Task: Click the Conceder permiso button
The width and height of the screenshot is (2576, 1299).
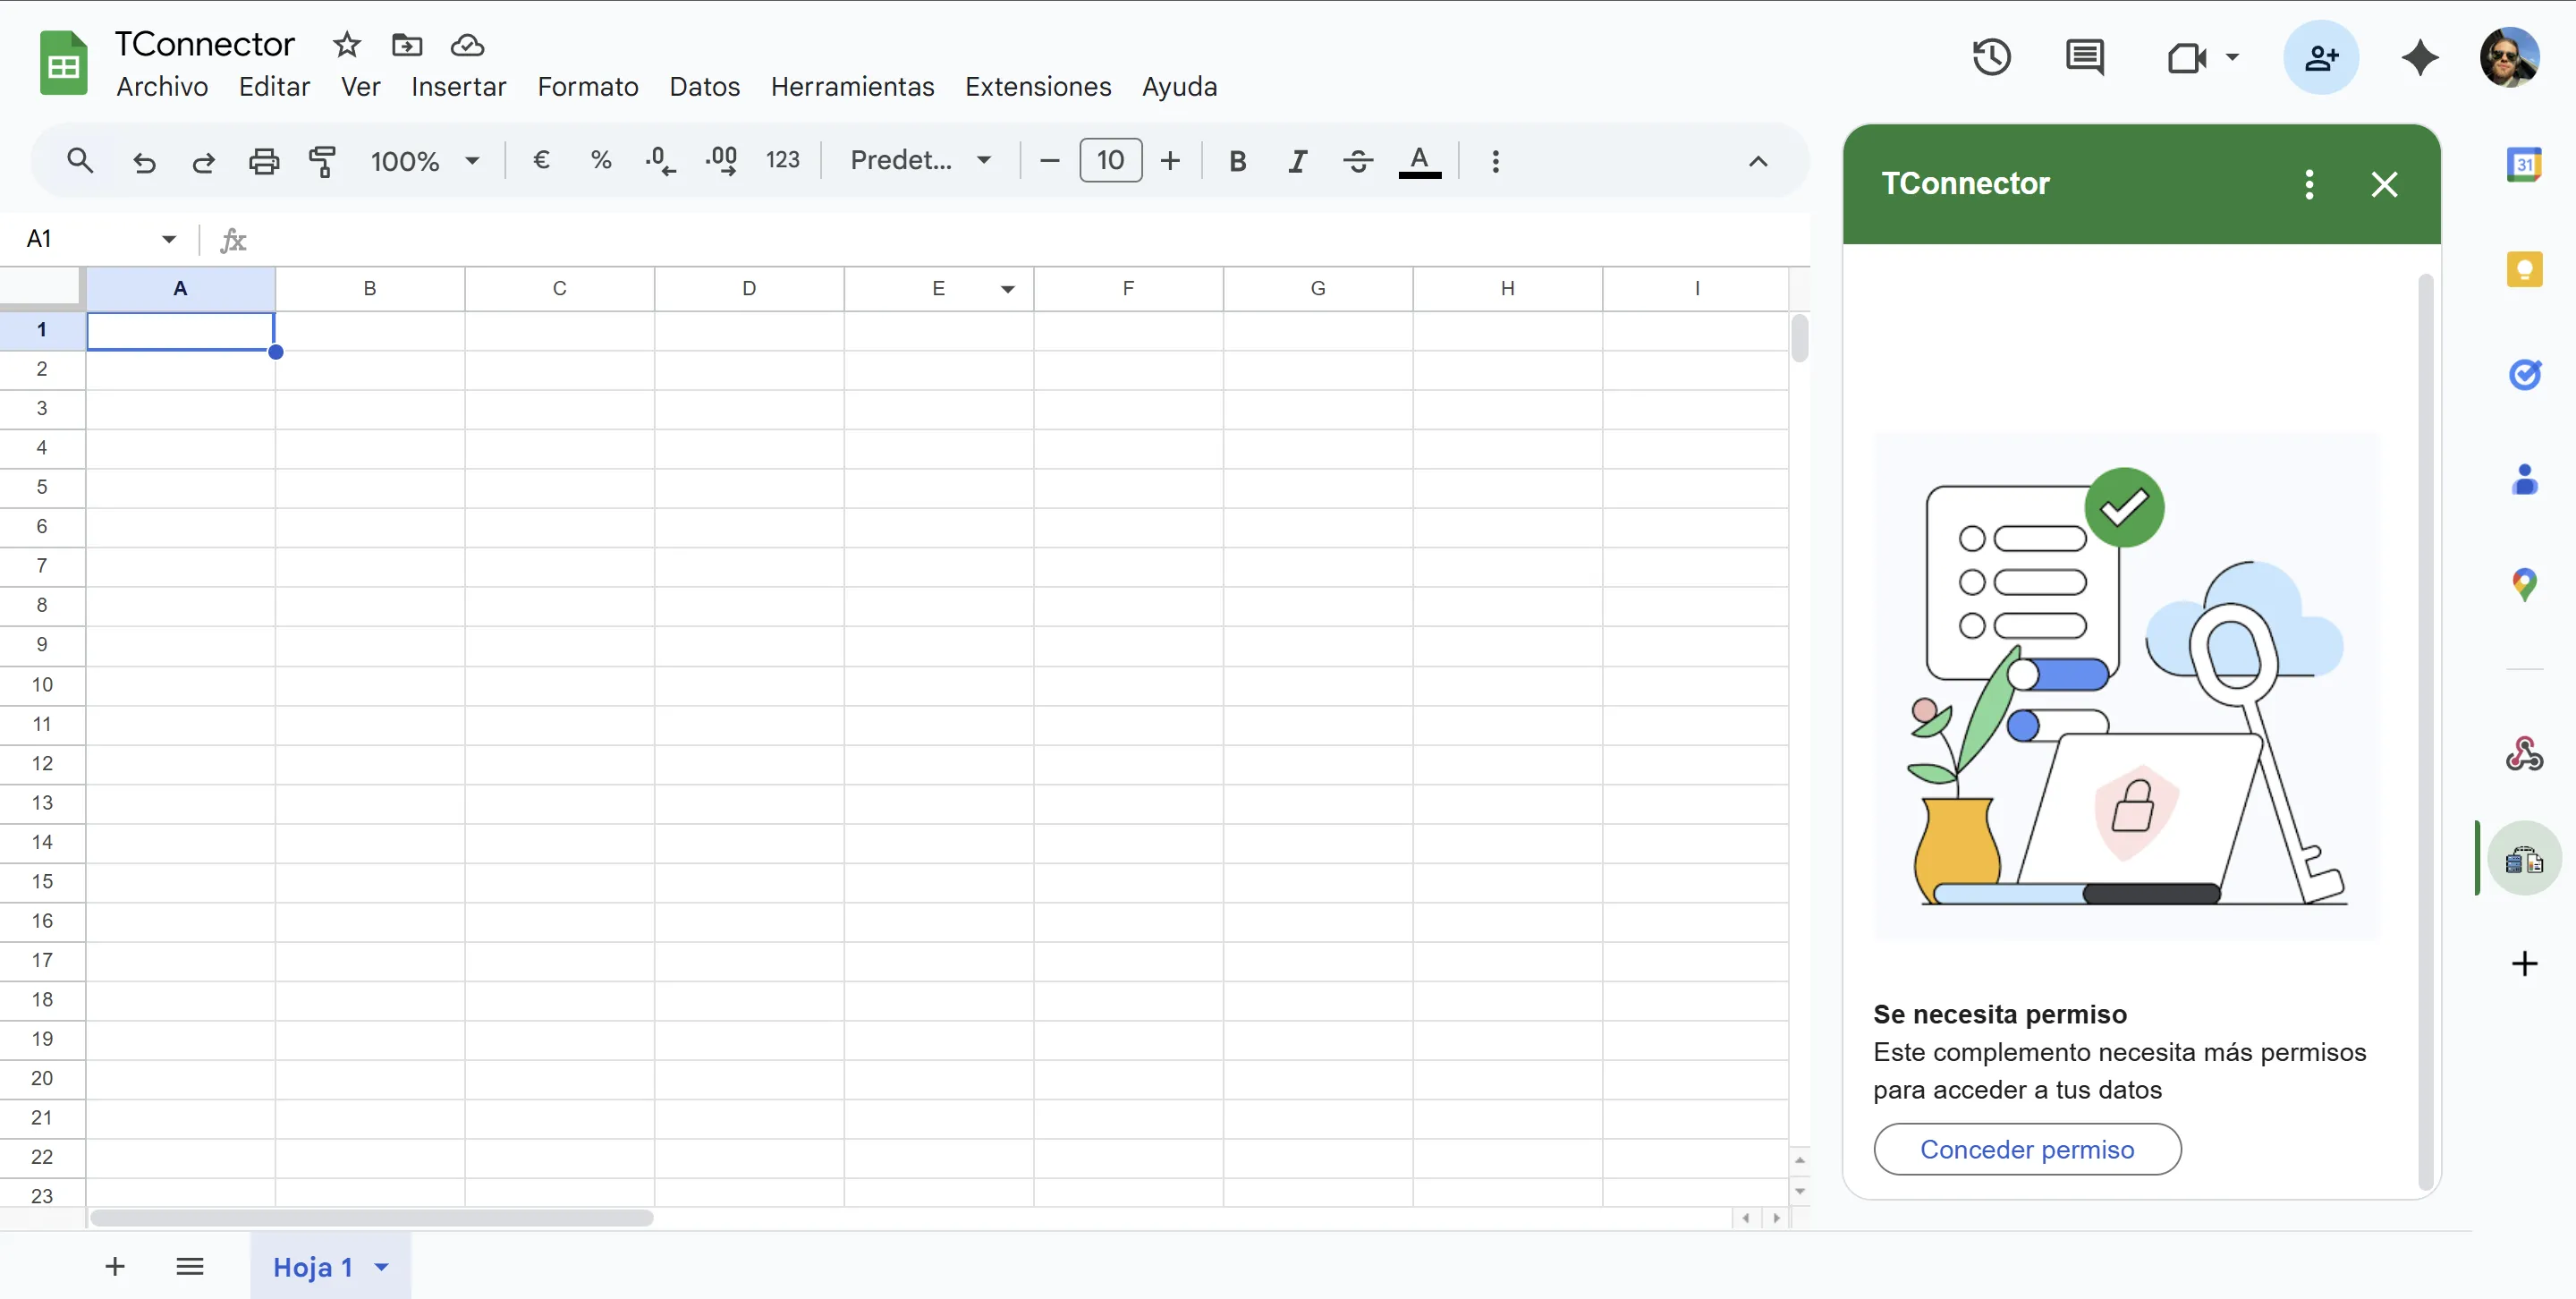Action: coord(2026,1149)
